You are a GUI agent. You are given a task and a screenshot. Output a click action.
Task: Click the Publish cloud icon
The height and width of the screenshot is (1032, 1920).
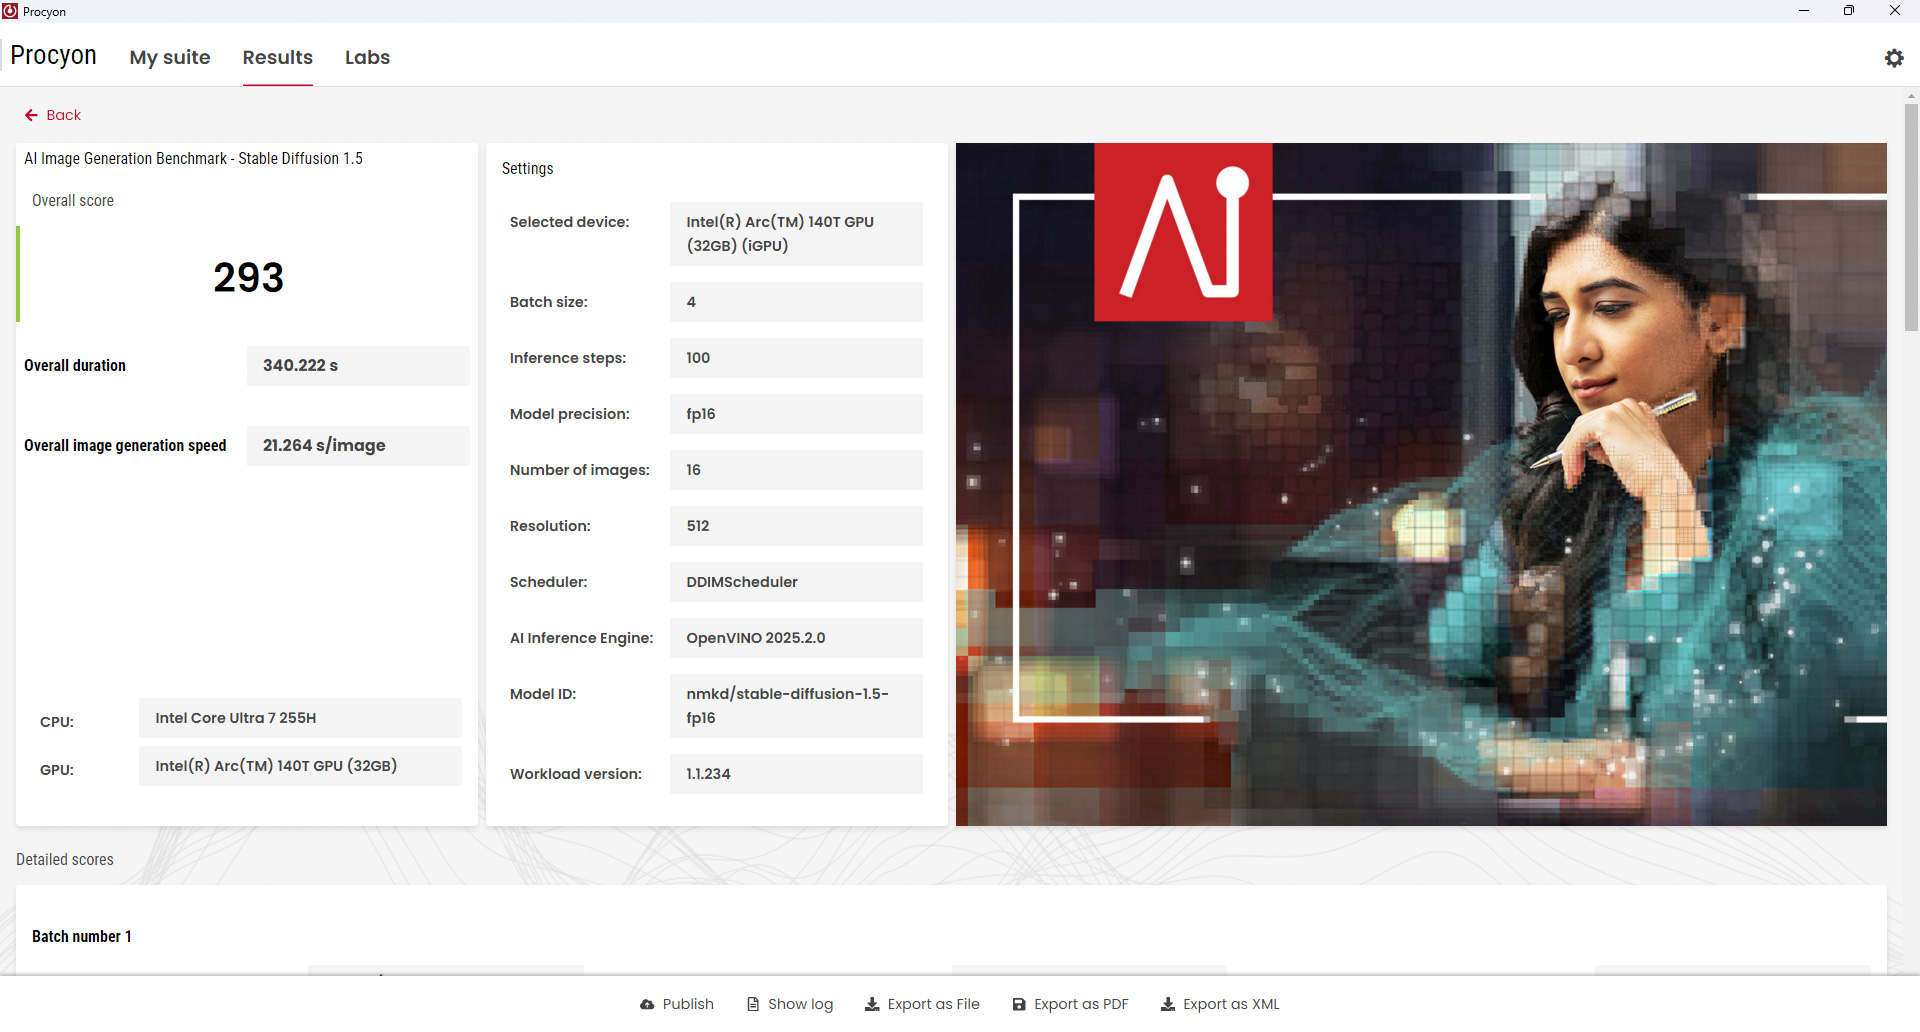(x=647, y=1004)
